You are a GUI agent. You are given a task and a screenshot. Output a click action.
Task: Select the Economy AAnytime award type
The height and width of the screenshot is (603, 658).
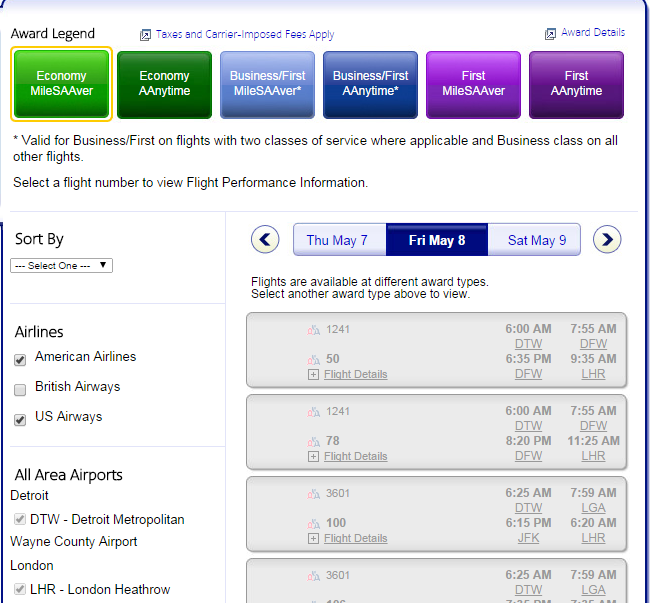click(x=164, y=84)
